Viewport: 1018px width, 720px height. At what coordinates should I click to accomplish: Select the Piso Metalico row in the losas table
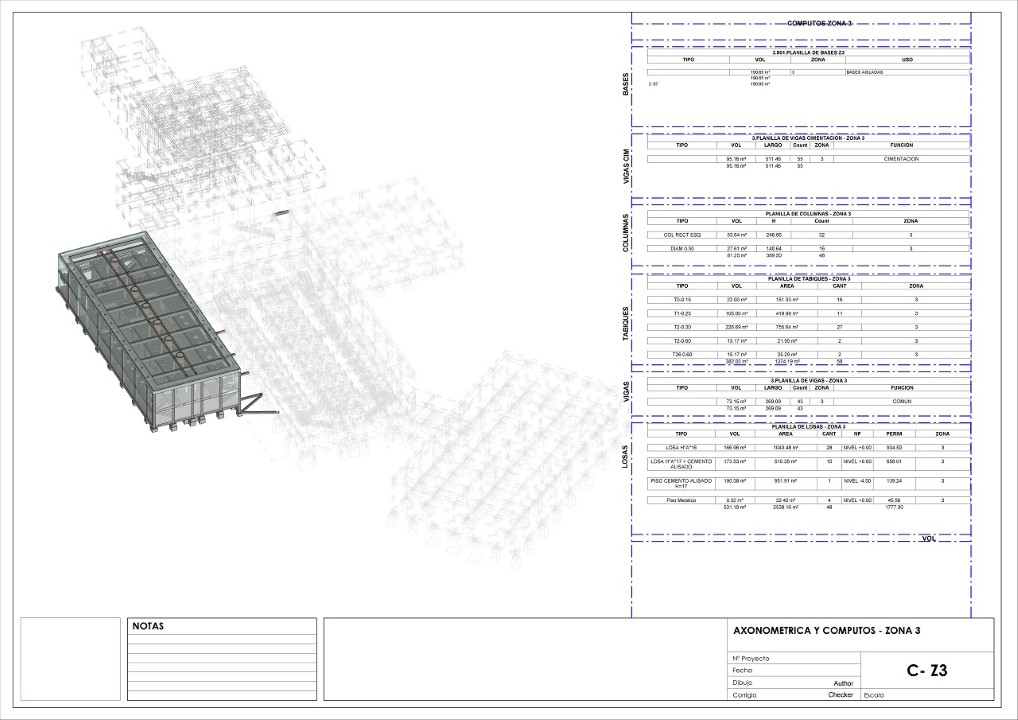tap(681, 499)
